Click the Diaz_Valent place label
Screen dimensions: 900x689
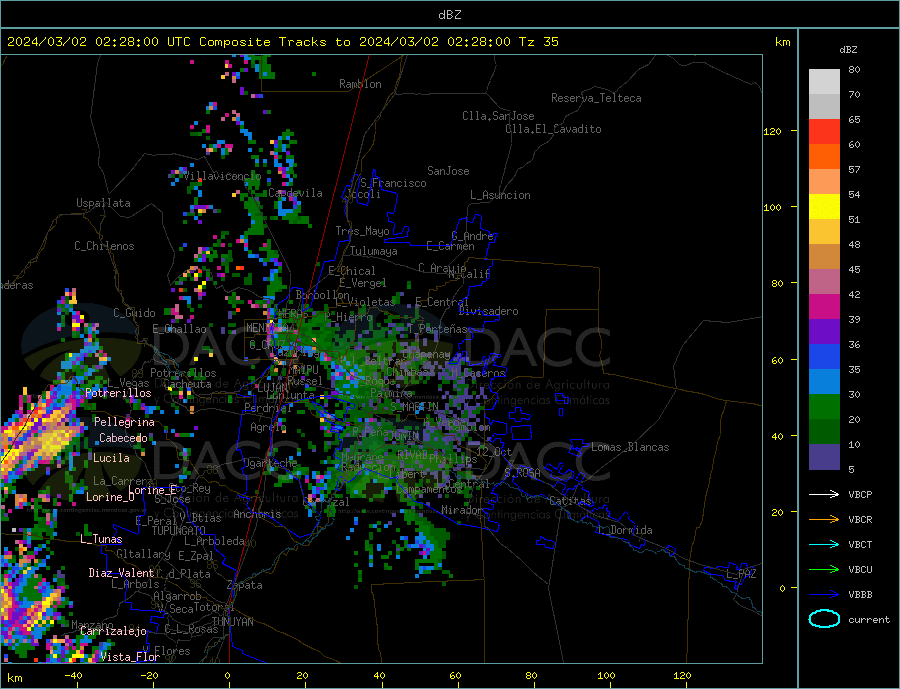coord(121,573)
